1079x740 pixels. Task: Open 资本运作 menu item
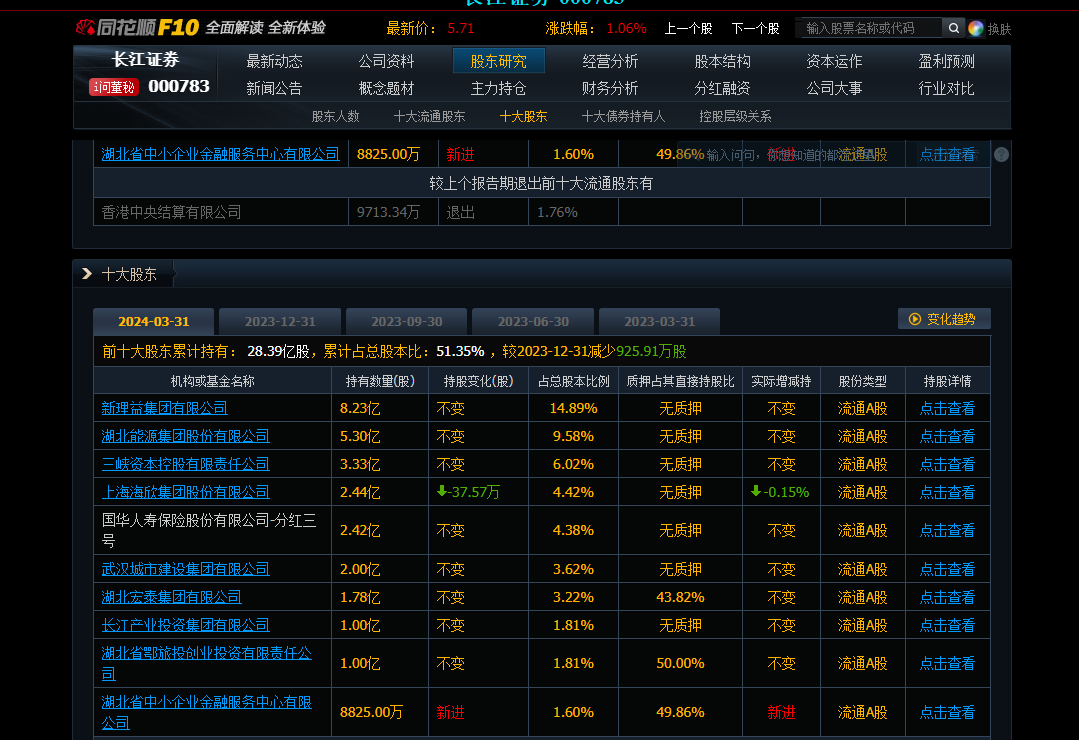[x=834, y=61]
